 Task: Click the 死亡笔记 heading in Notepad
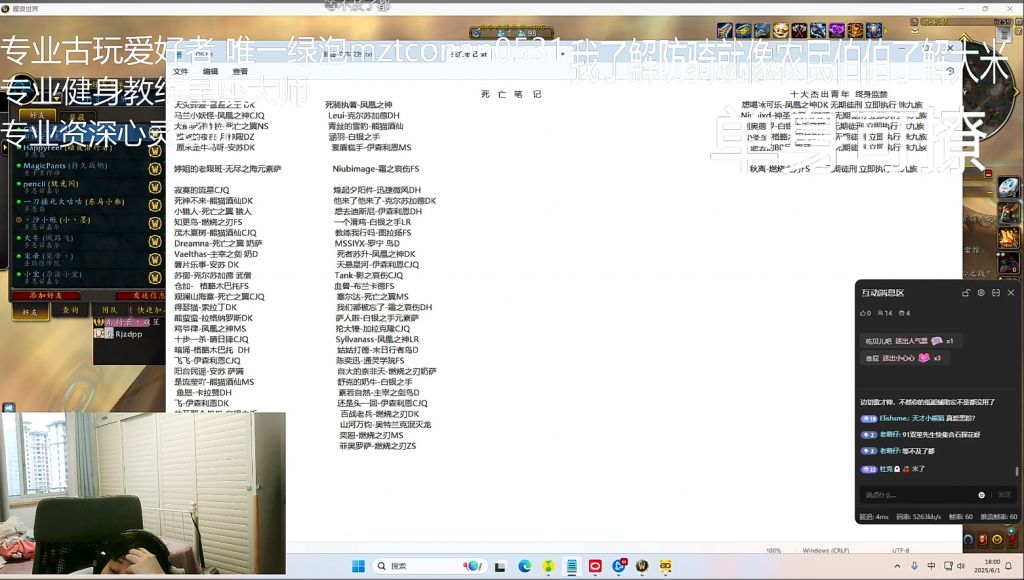[x=511, y=94]
